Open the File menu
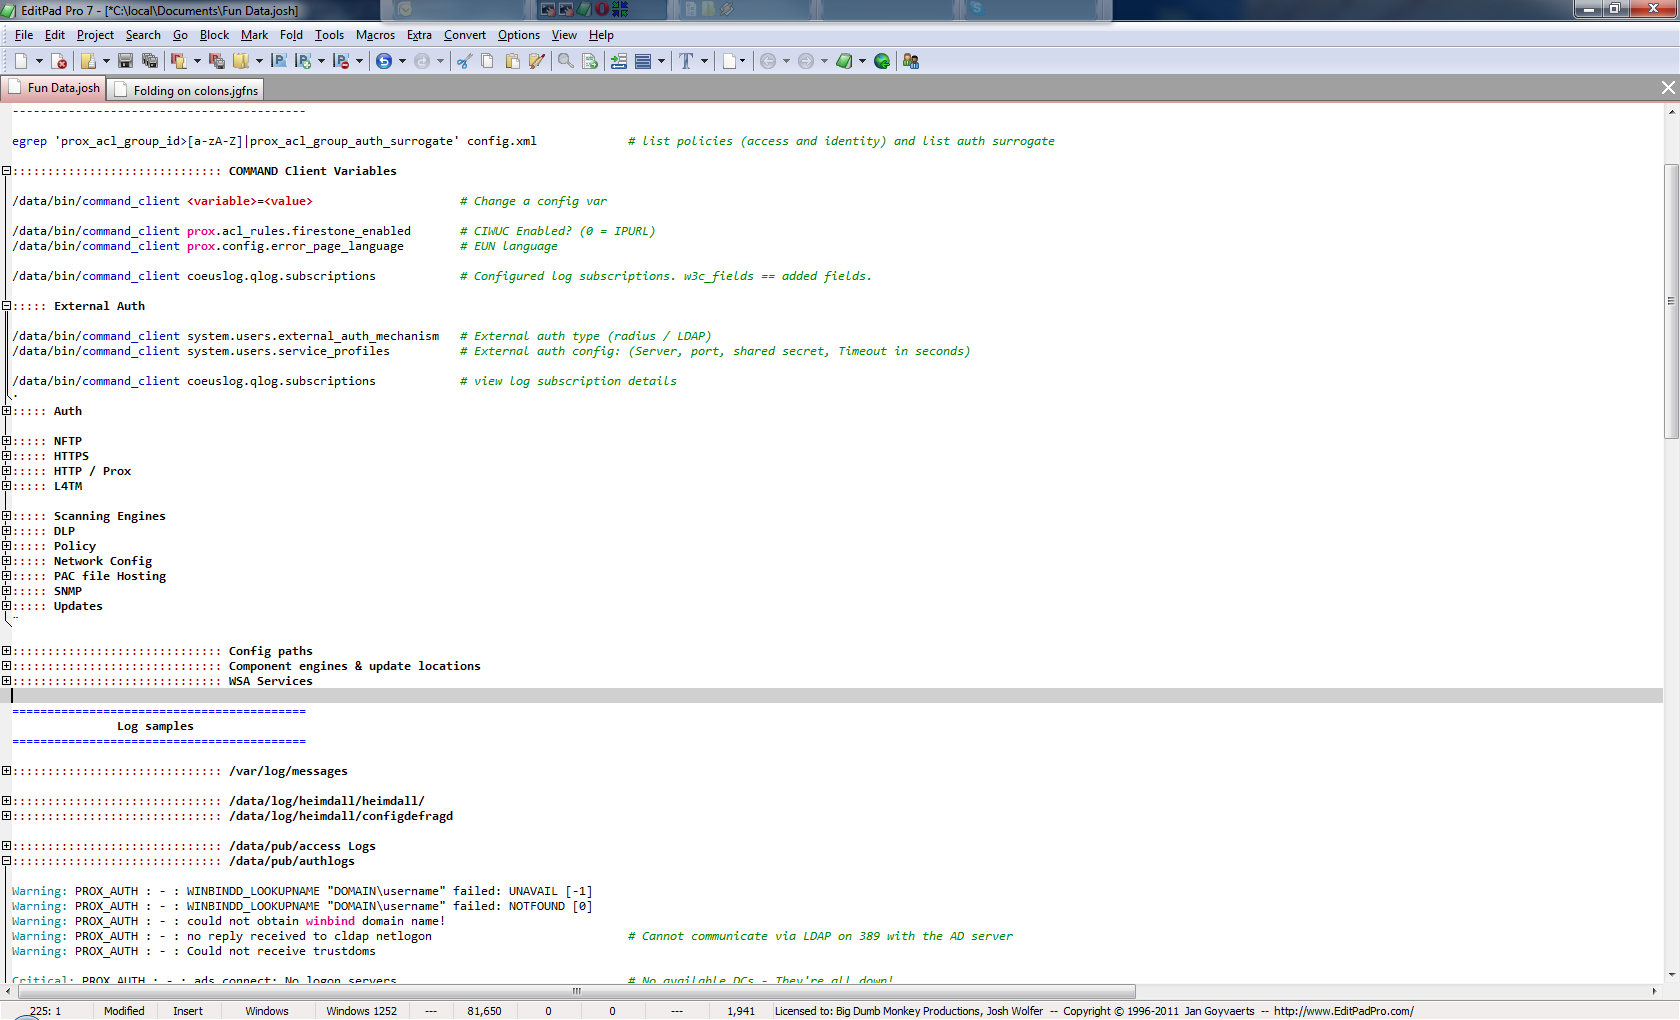The width and height of the screenshot is (1680, 1020). coord(24,35)
